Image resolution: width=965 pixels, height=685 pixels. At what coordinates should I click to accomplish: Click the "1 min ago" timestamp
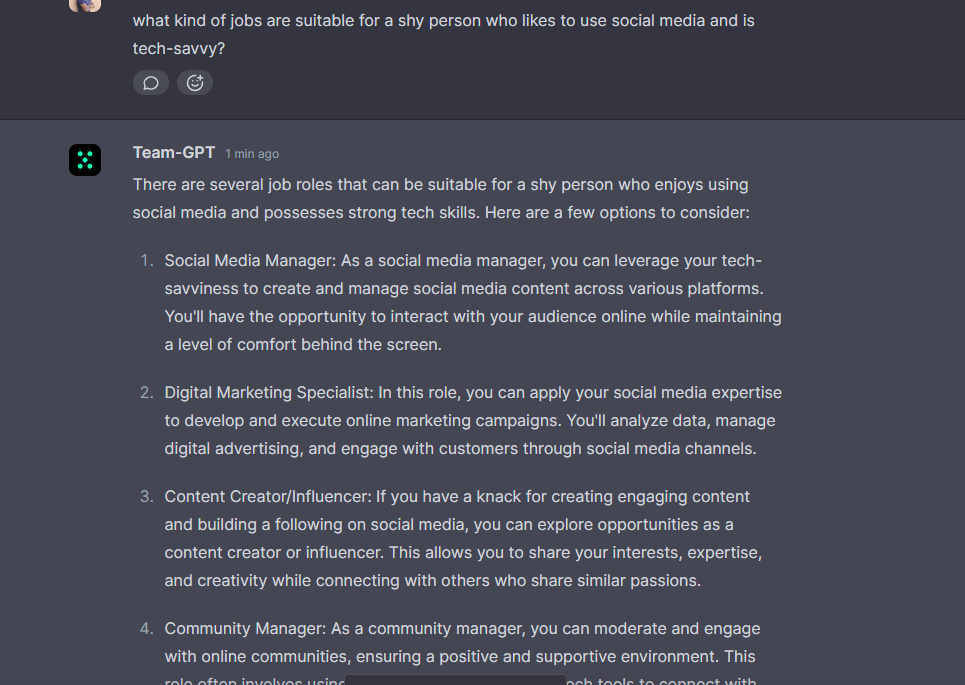(x=252, y=154)
